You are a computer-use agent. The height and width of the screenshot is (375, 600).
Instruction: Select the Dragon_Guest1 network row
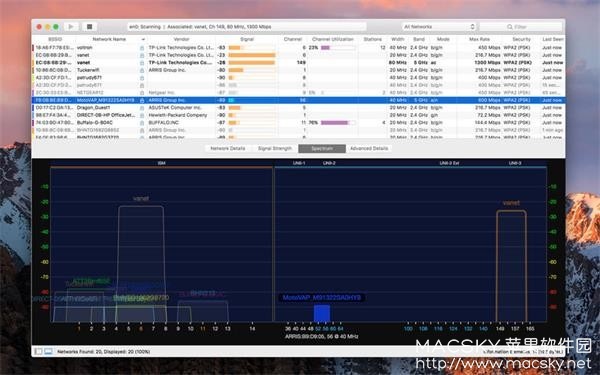click(298, 108)
